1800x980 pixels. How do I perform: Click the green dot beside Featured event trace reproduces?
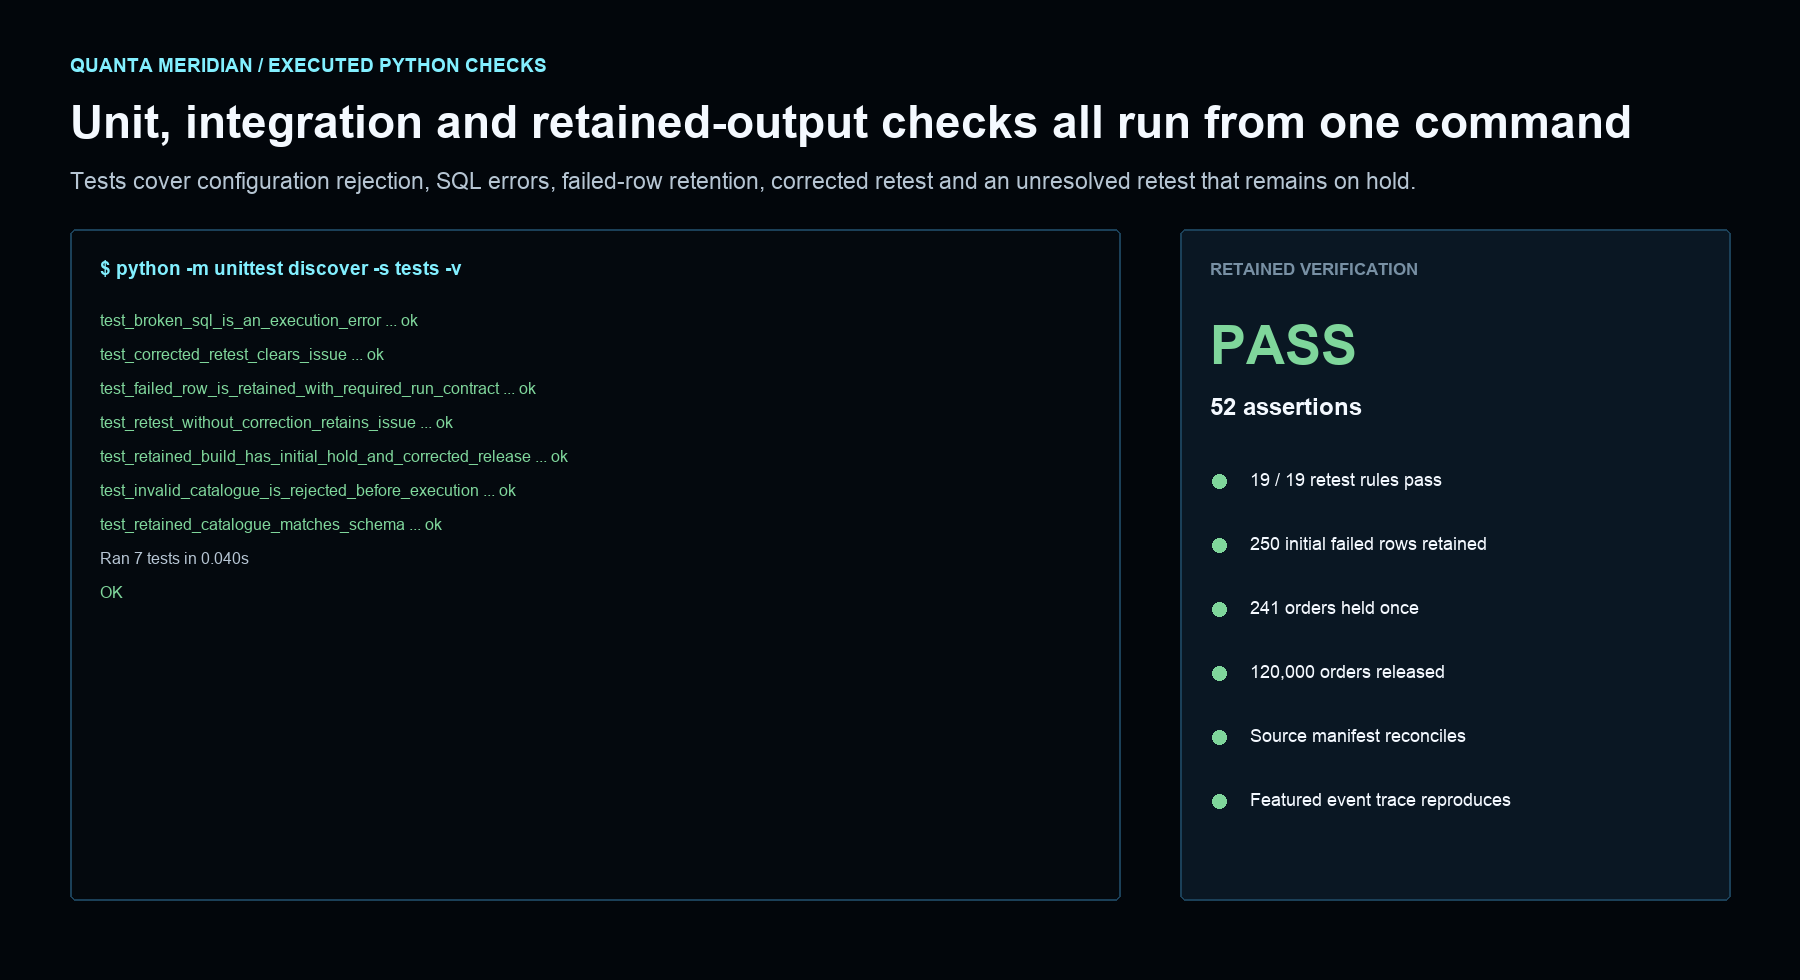tap(1219, 801)
